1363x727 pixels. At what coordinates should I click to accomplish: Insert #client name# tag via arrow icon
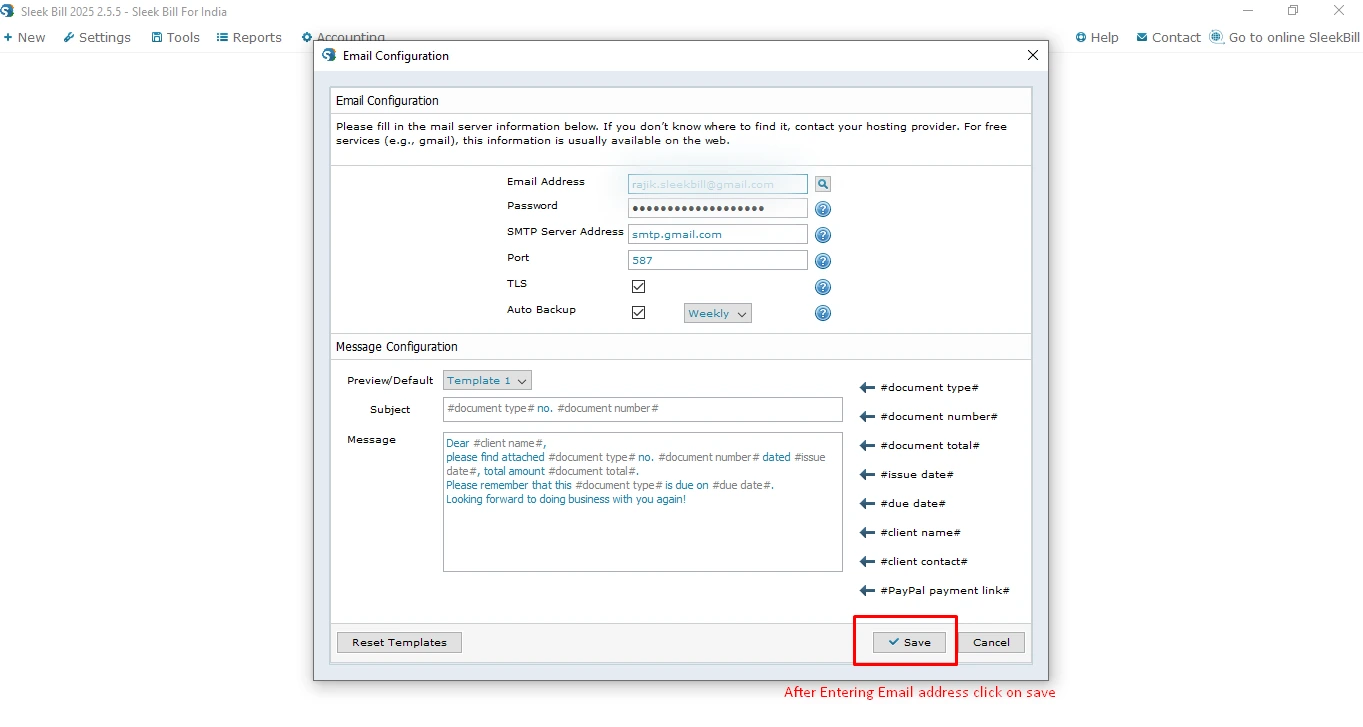867,533
